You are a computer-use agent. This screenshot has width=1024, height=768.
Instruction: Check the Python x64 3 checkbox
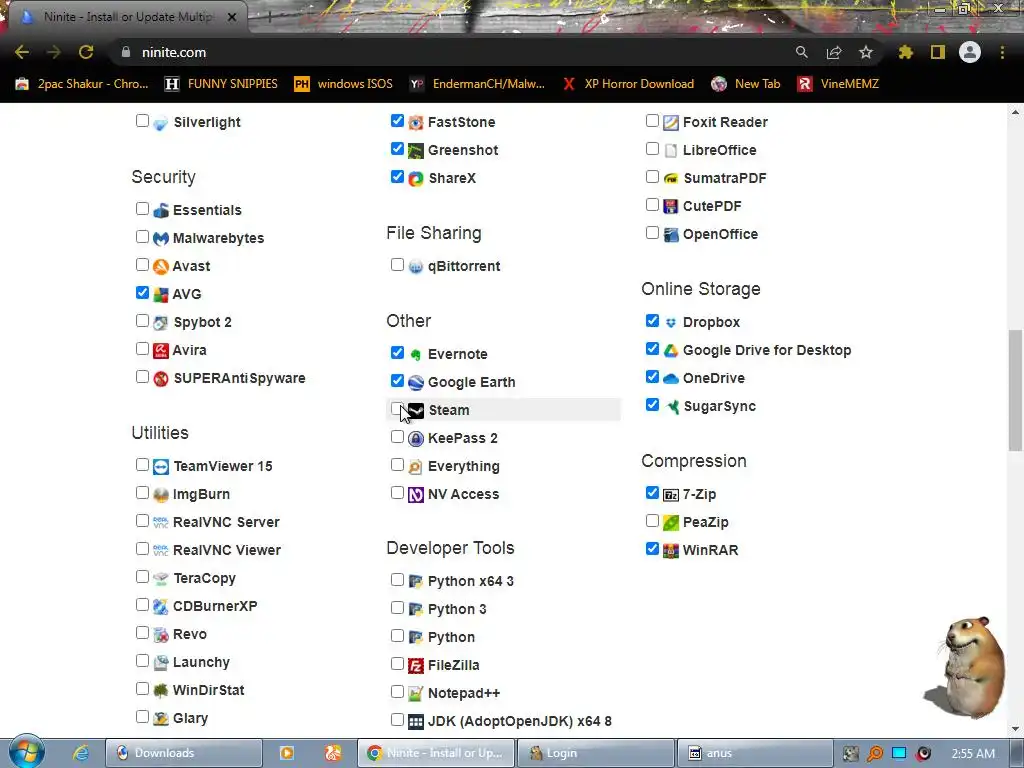click(397, 579)
